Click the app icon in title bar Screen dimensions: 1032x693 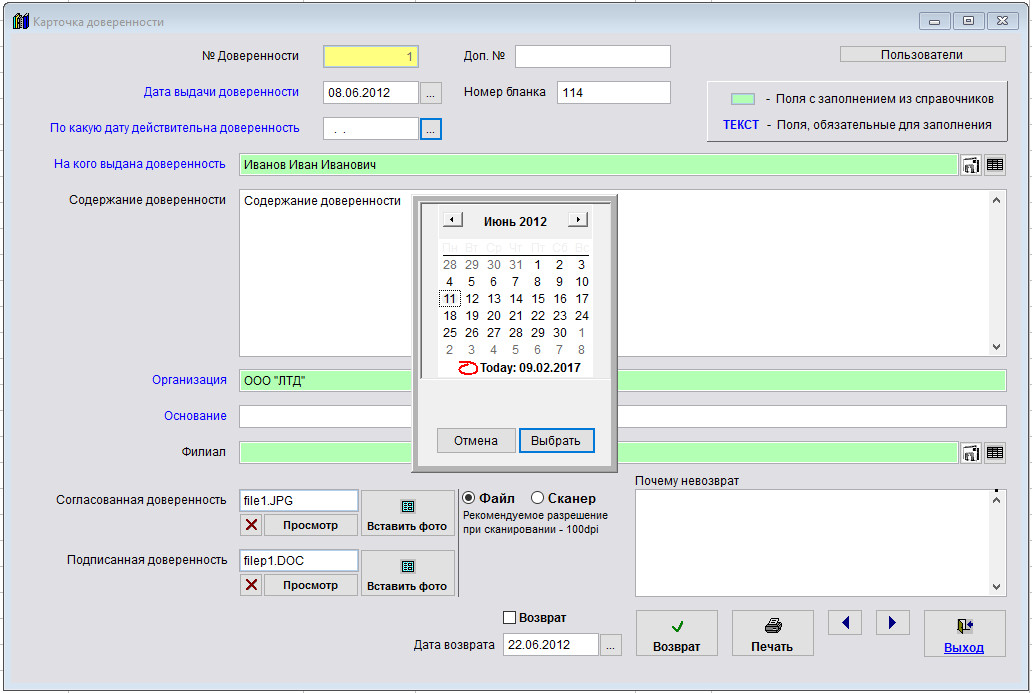[20, 22]
